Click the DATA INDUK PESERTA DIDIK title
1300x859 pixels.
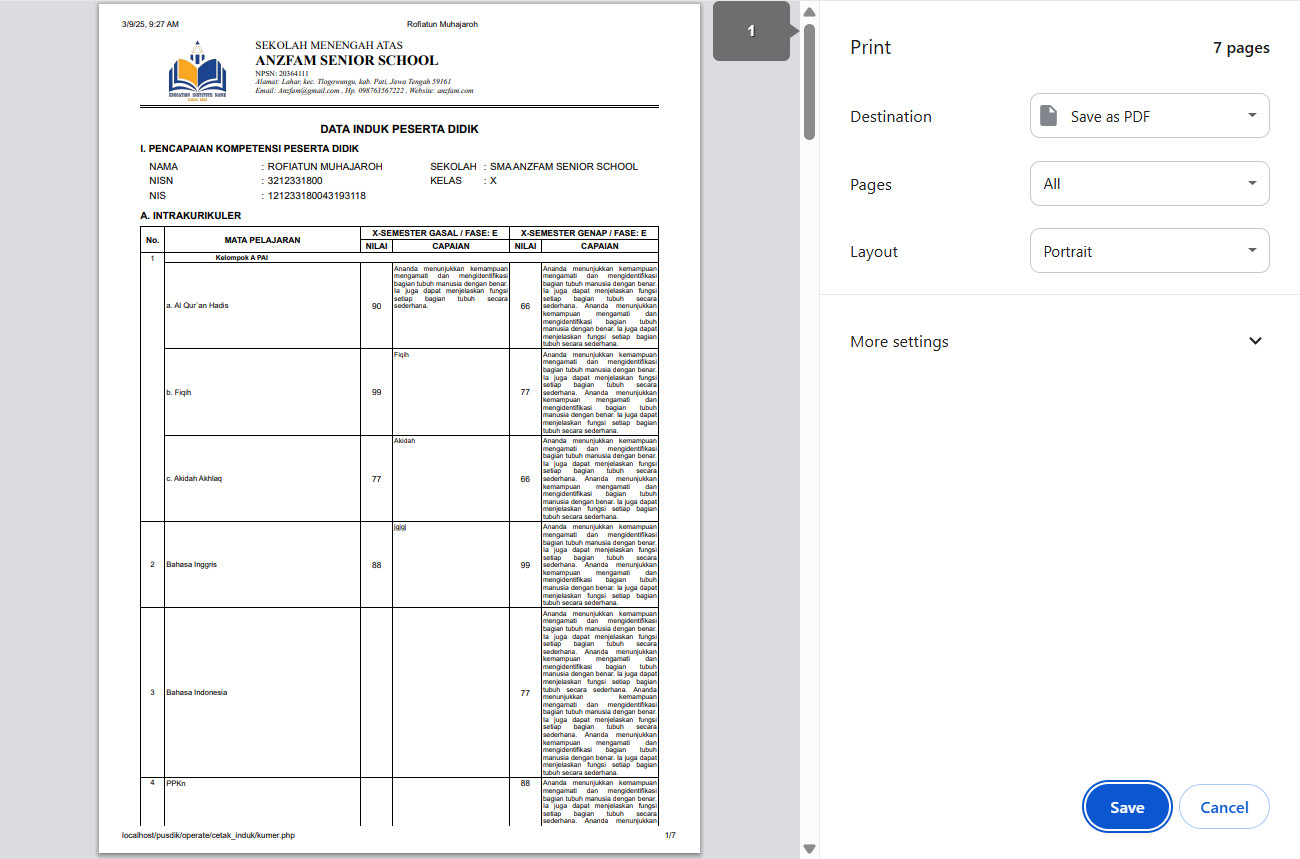(x=399, y=129)
